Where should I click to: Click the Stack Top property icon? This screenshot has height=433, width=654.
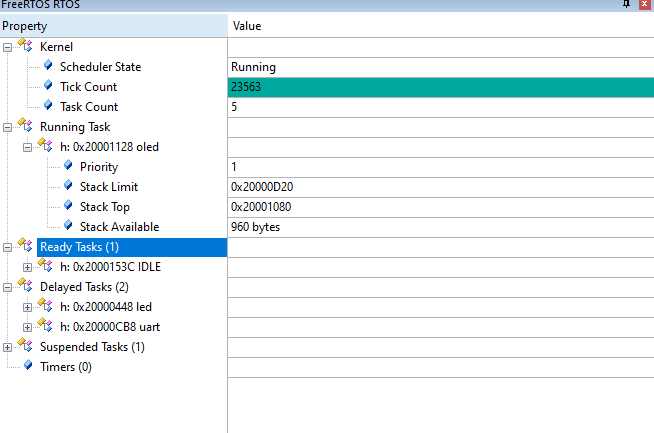(68, 205)
